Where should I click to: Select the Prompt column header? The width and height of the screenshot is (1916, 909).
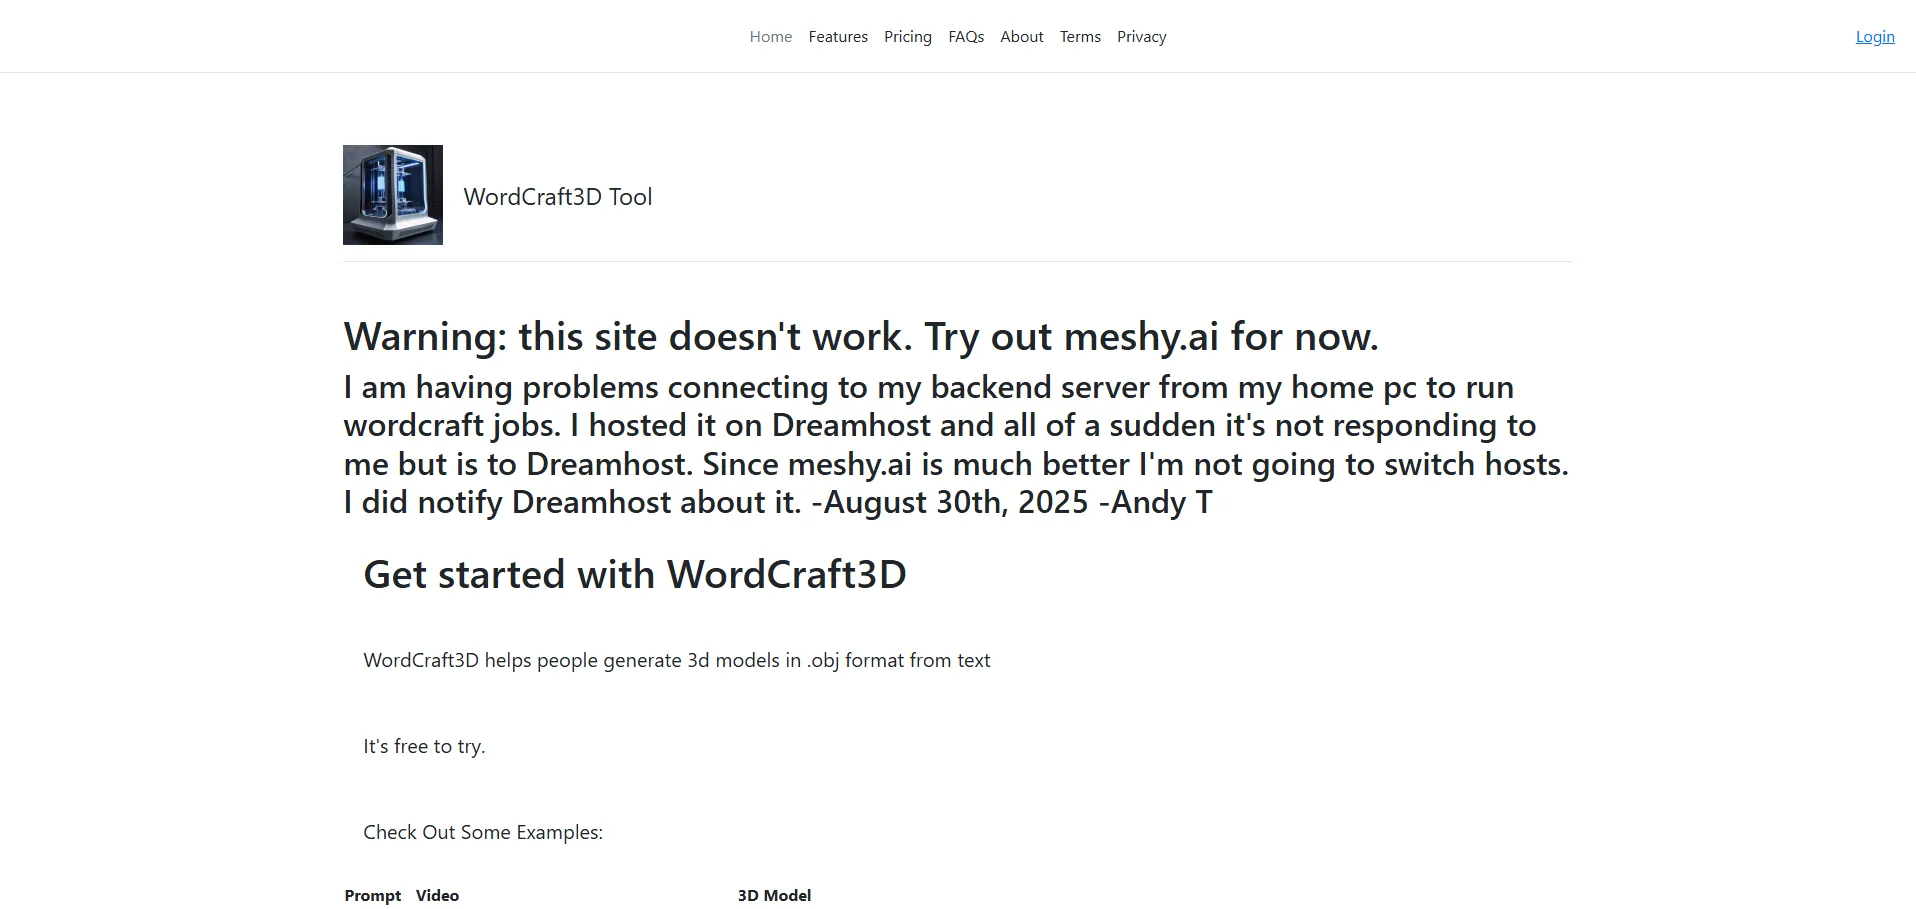[372, 896]
